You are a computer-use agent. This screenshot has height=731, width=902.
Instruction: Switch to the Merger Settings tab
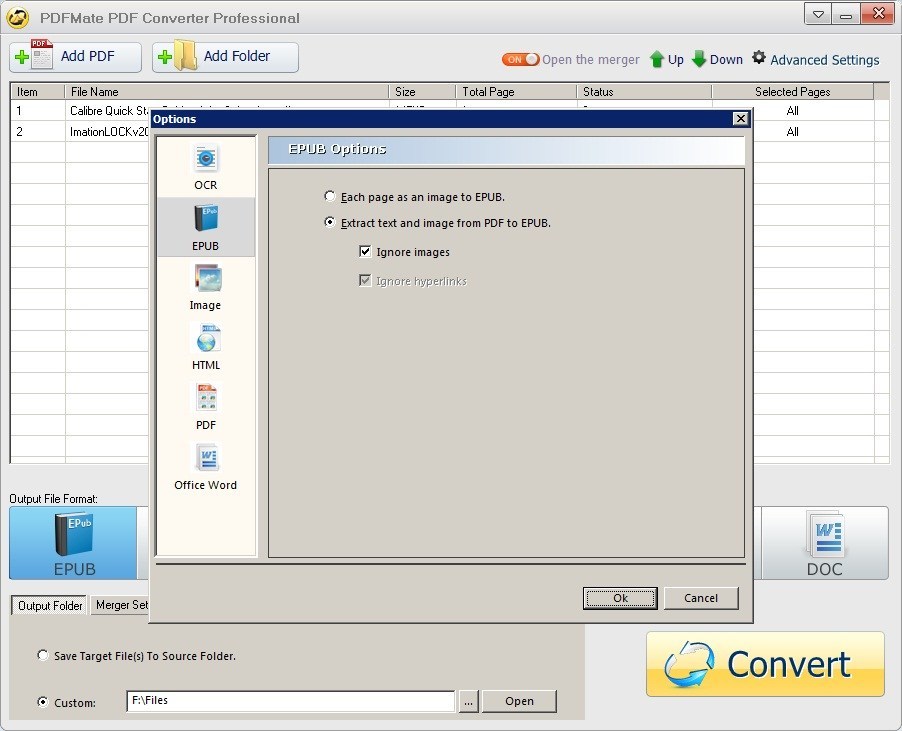[121, 604]
